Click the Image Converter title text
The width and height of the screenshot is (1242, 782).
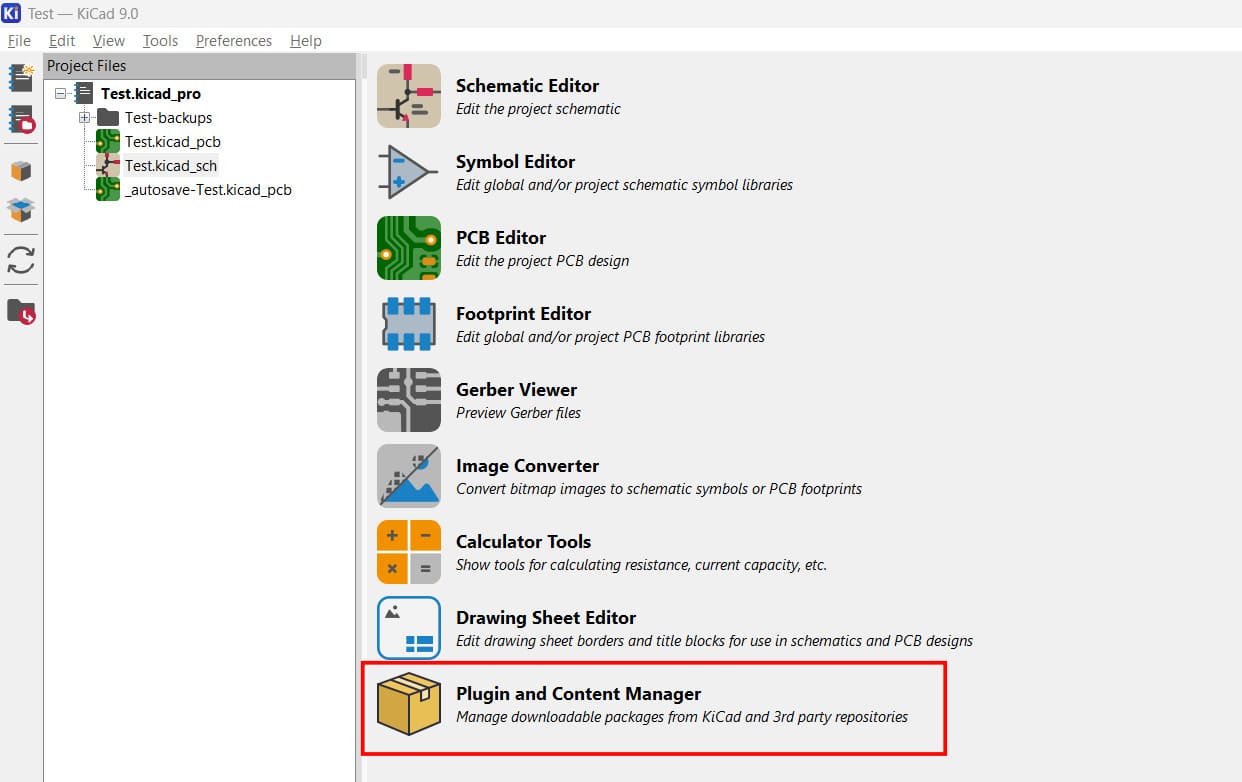(x=527, y=466)
